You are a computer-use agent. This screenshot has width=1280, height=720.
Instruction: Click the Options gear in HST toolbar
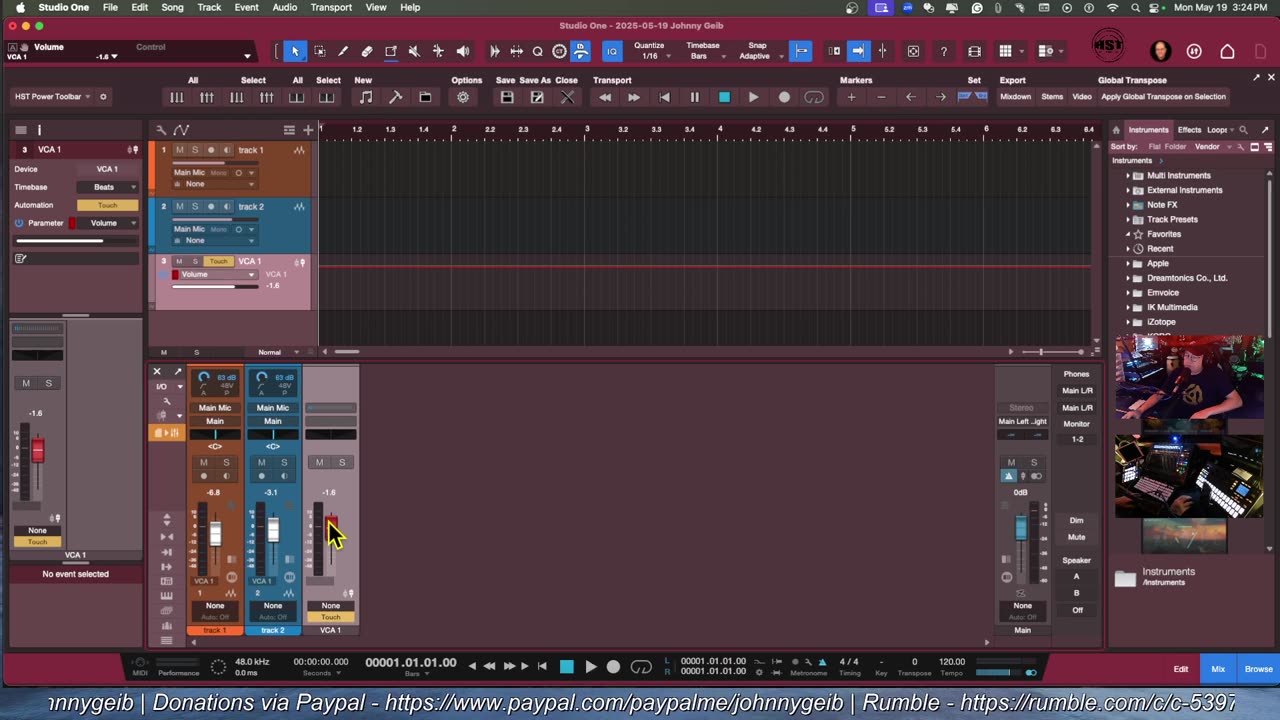tap(463, 97)
